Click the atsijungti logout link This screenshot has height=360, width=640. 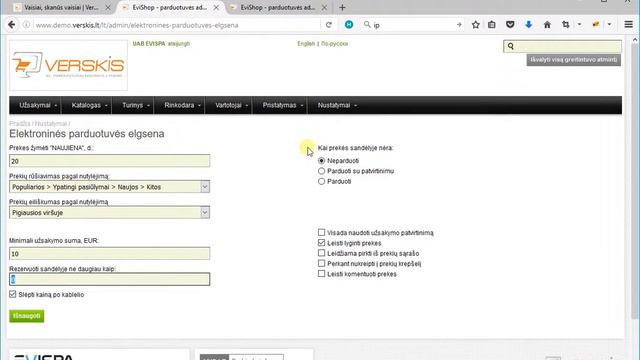pyautogui.click(x=179, y=44)
